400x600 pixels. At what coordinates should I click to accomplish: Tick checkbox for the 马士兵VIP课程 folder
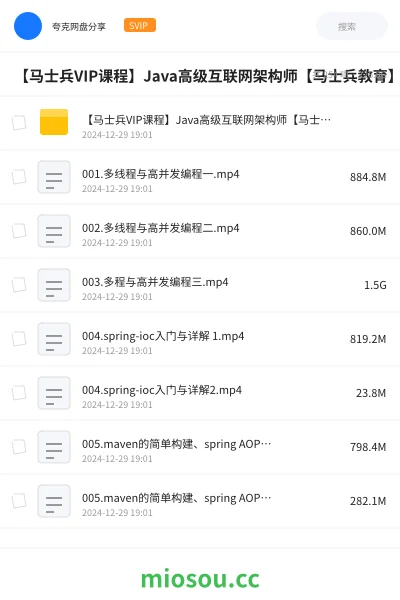tap(19, 123)
